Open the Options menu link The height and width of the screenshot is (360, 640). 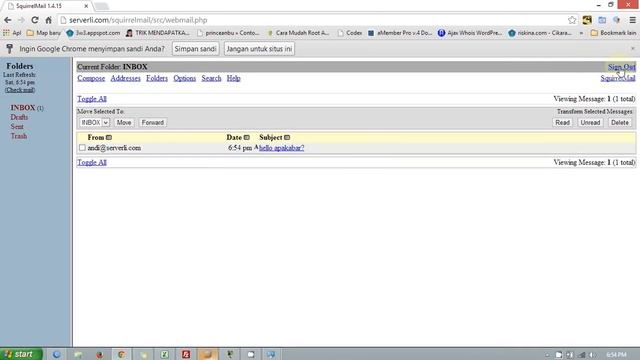(x=184, y=78)
